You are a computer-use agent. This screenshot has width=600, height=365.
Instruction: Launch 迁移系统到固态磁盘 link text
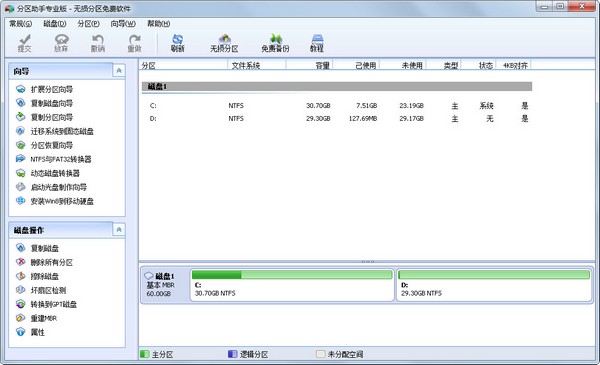(x=62, y=131)
